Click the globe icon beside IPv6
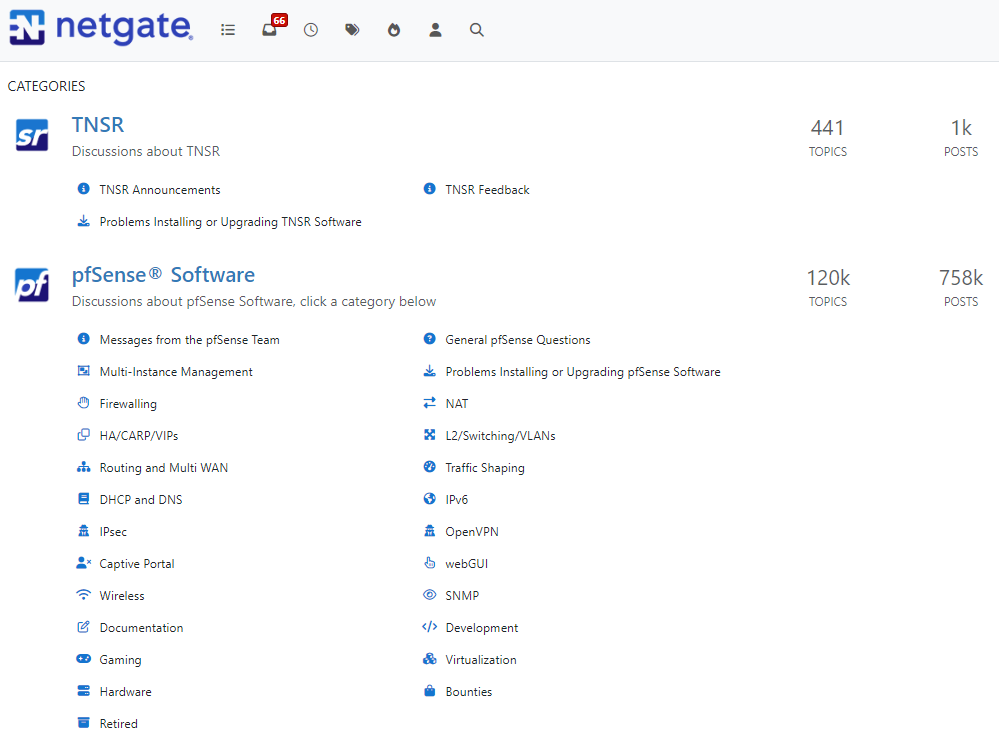 [429, 499]
